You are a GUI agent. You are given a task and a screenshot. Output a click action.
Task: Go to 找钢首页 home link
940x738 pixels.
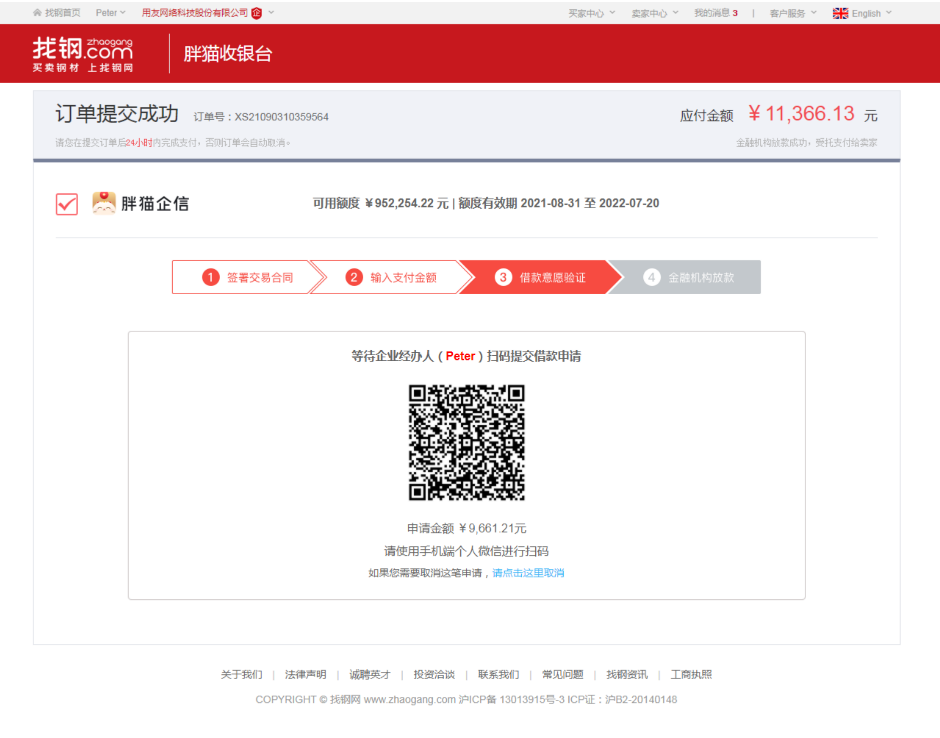click(62, 13)
